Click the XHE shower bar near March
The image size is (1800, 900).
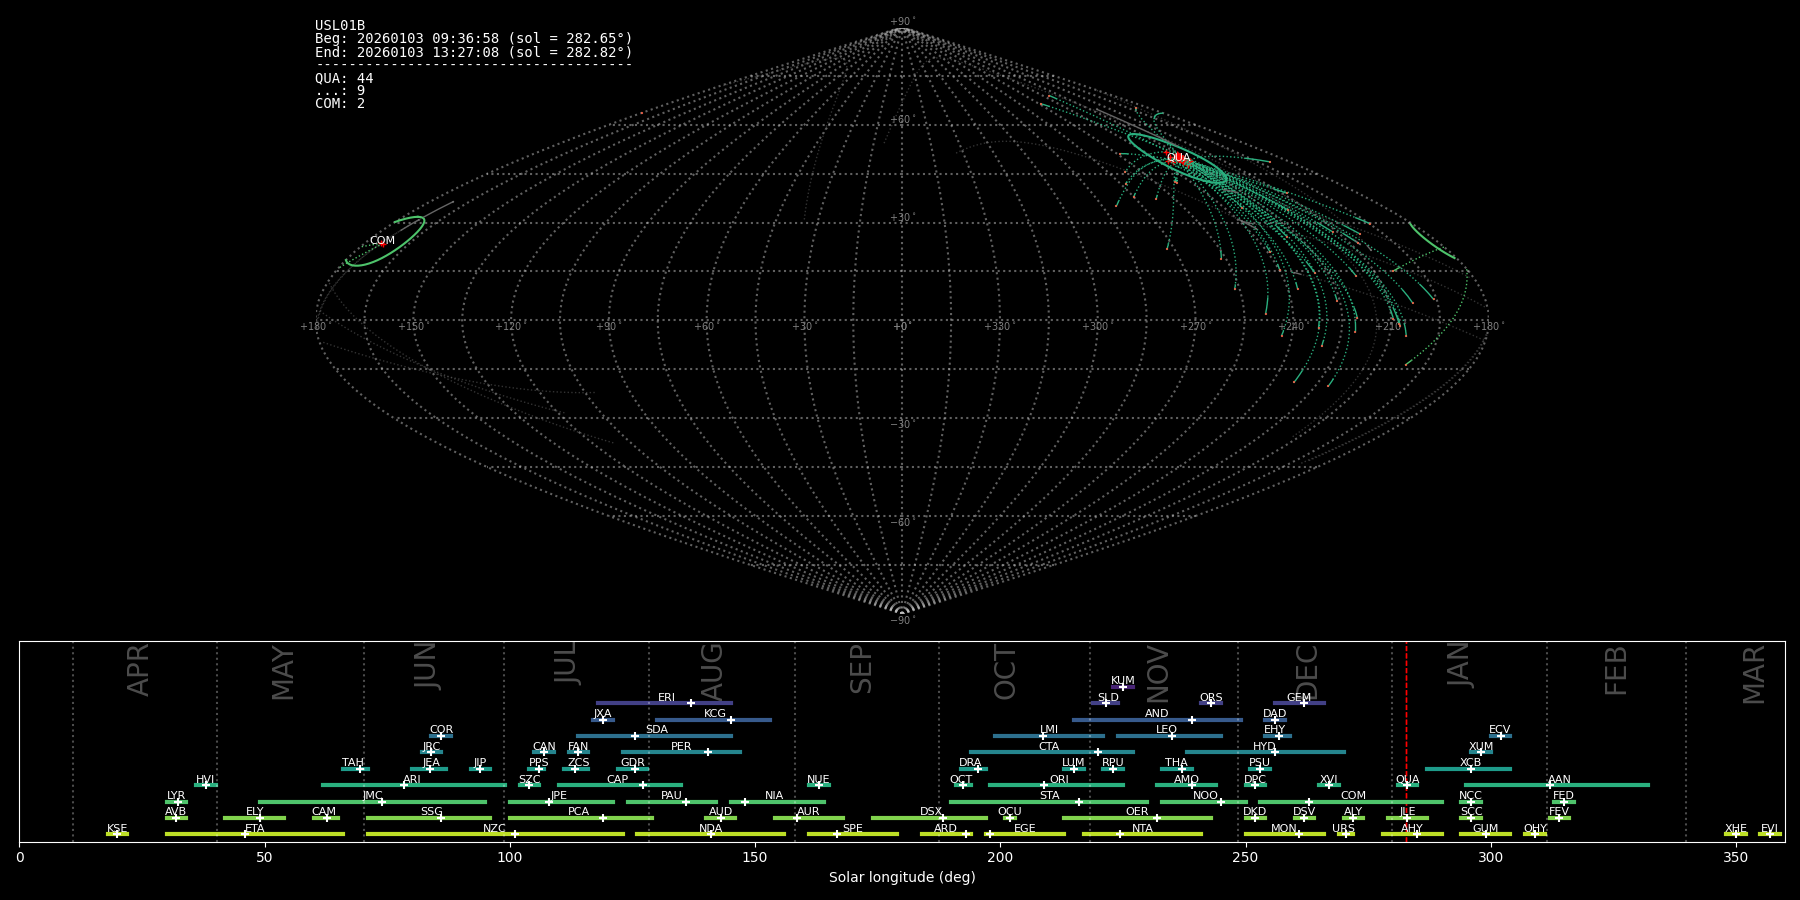click(1736, 834)
